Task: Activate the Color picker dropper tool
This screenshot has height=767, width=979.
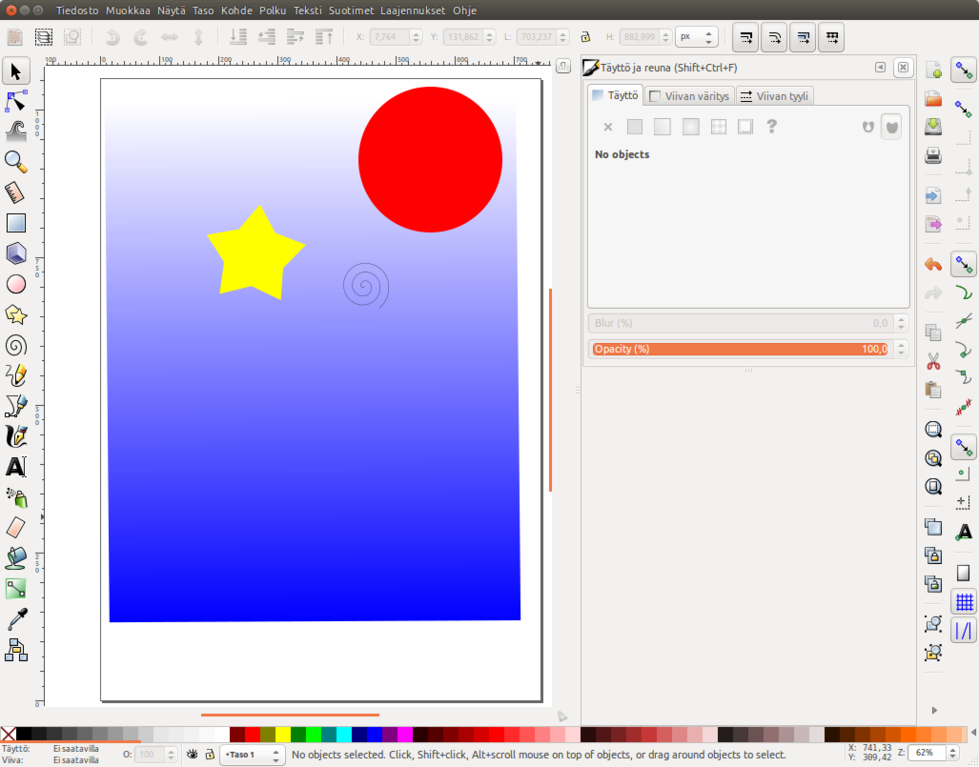Action: [16, 621]
